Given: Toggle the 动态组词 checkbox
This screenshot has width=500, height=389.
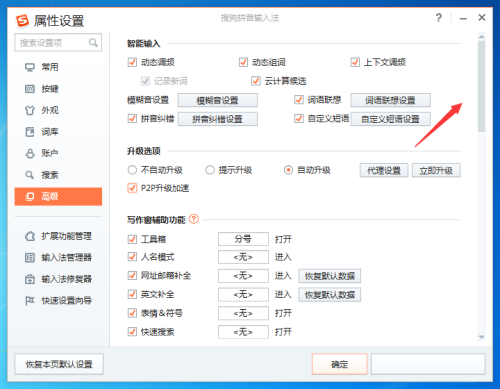Looking at the screenshot, I should click(x=243, y=62).
